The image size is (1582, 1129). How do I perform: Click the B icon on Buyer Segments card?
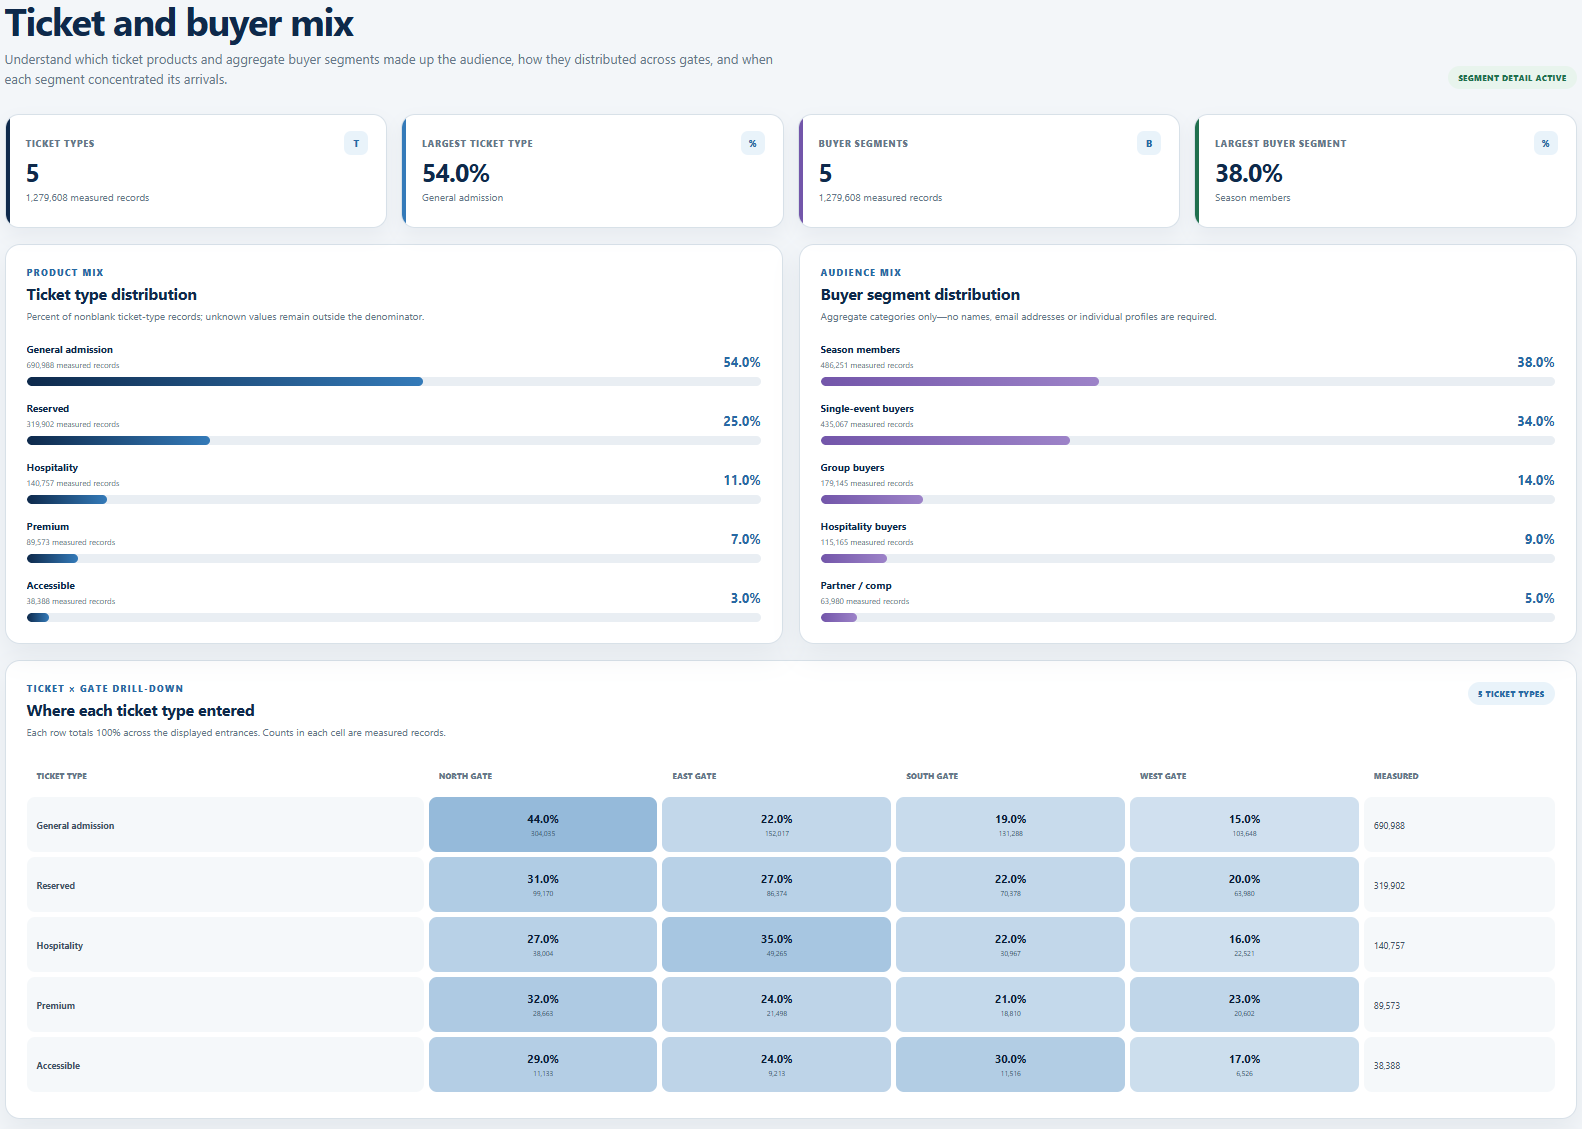tap(1149, 143)
